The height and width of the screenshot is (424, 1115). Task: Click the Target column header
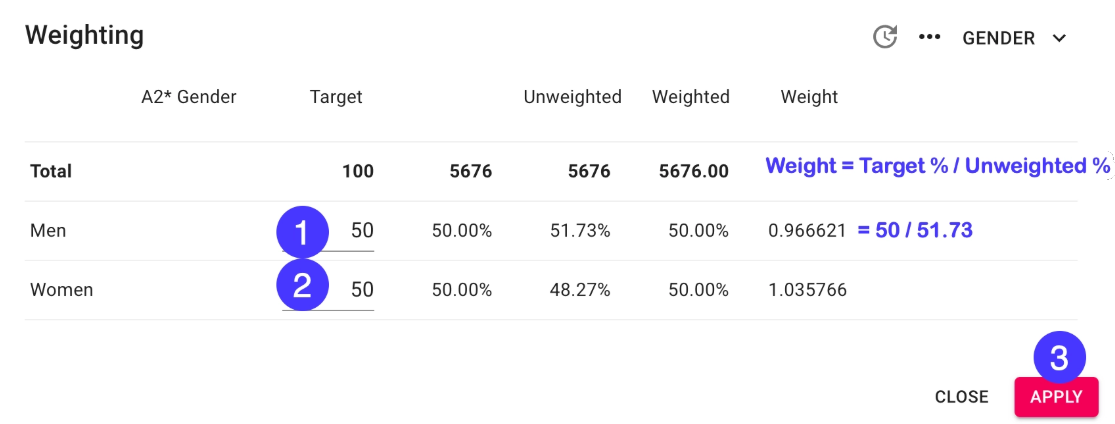[x=336, y=97]
